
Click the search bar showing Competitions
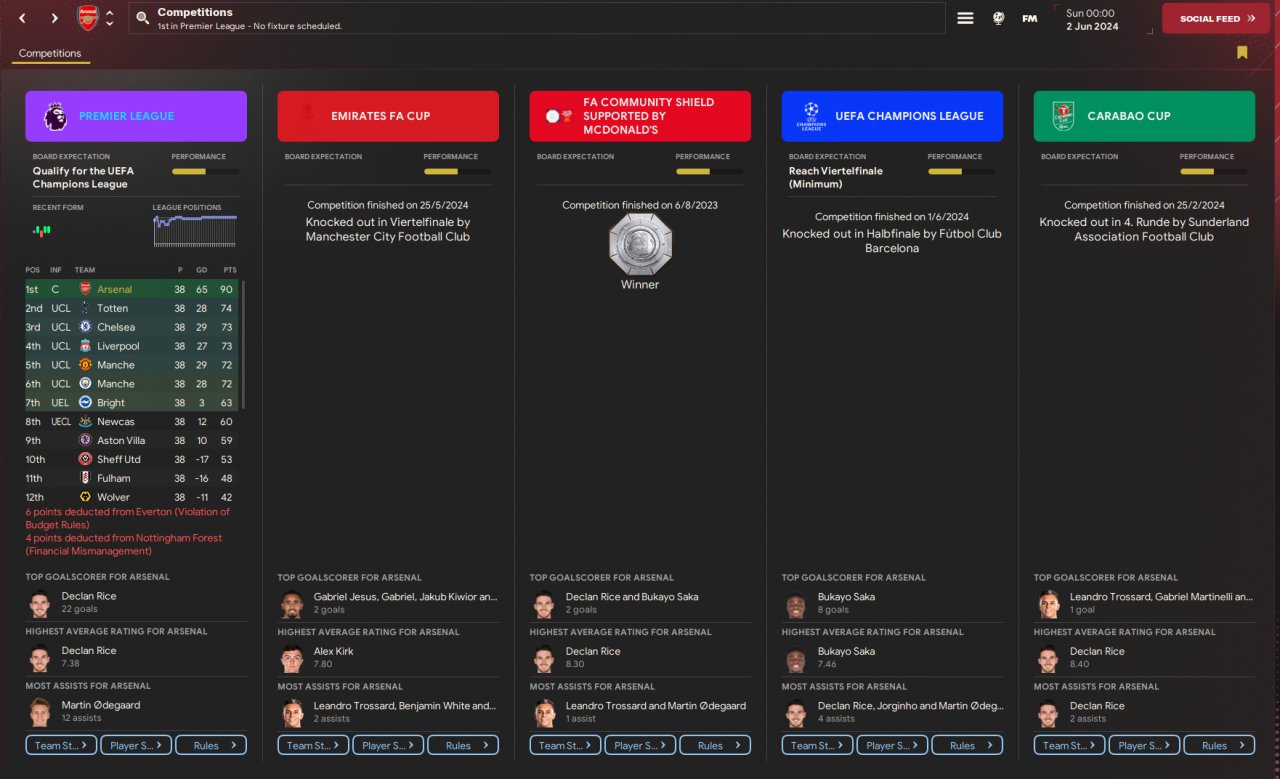(537, 18)
